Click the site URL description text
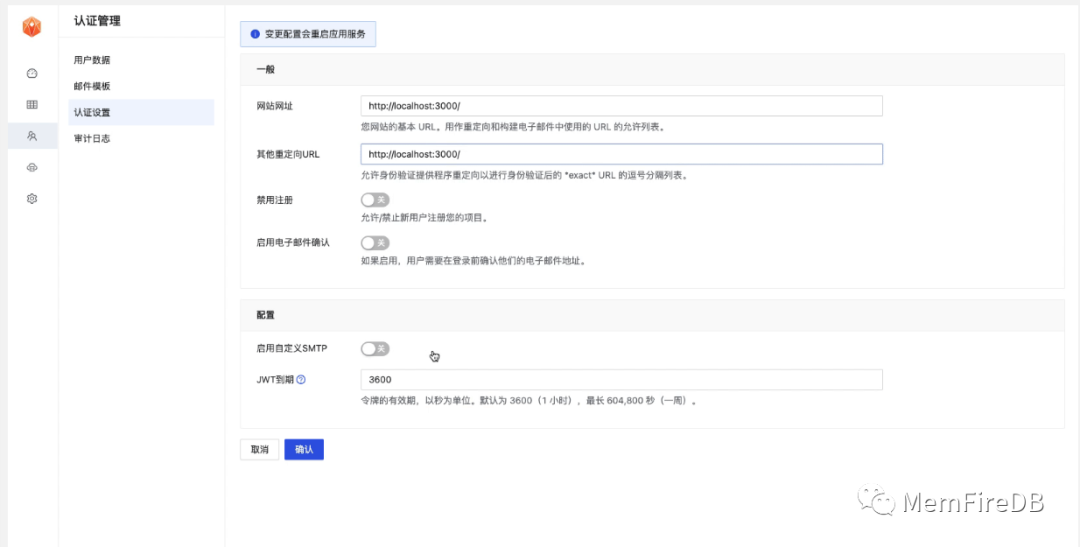Screen dimensions: 1080x547 pos(514,127)
